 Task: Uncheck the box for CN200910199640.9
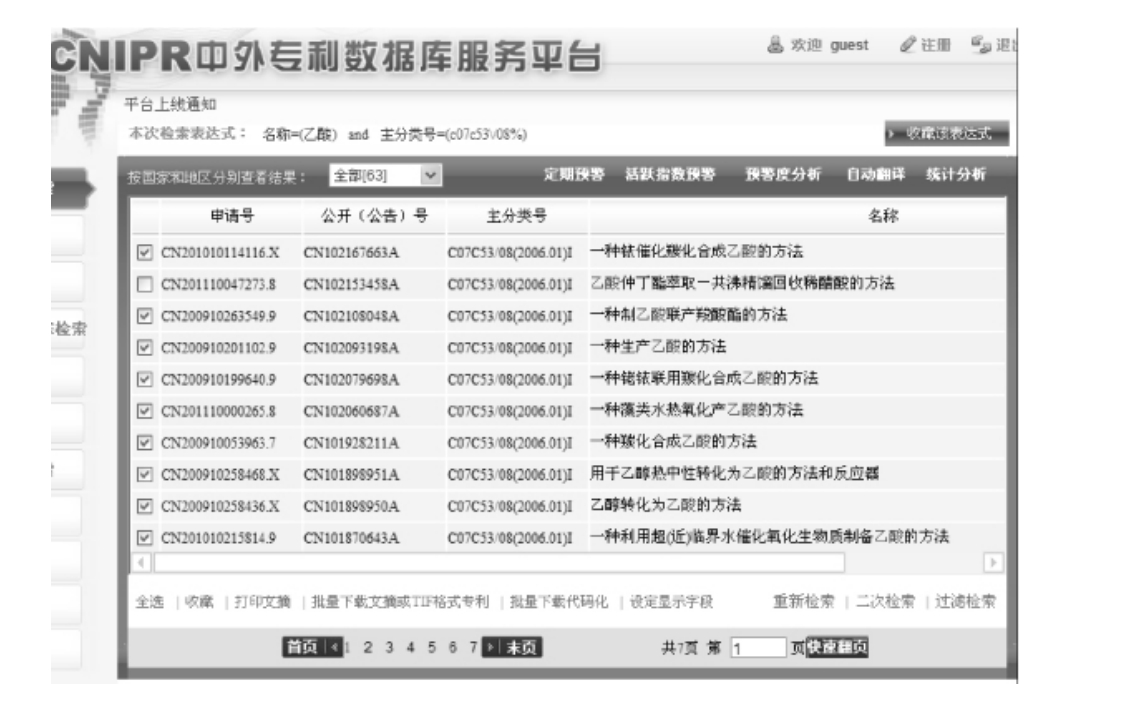pyautogui.click(x=145, y=380)
